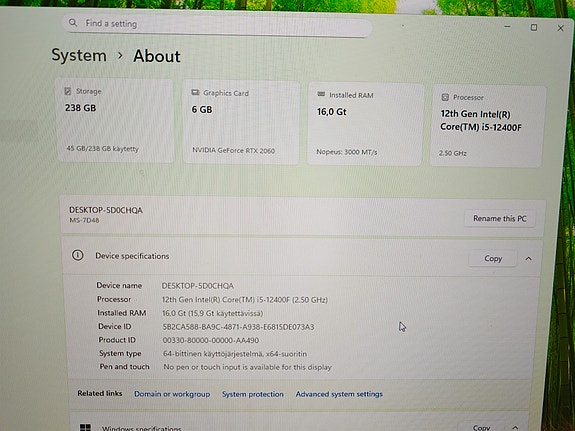575x431 pixels.
Task: Open System protection link
Action: coord(253,394)
